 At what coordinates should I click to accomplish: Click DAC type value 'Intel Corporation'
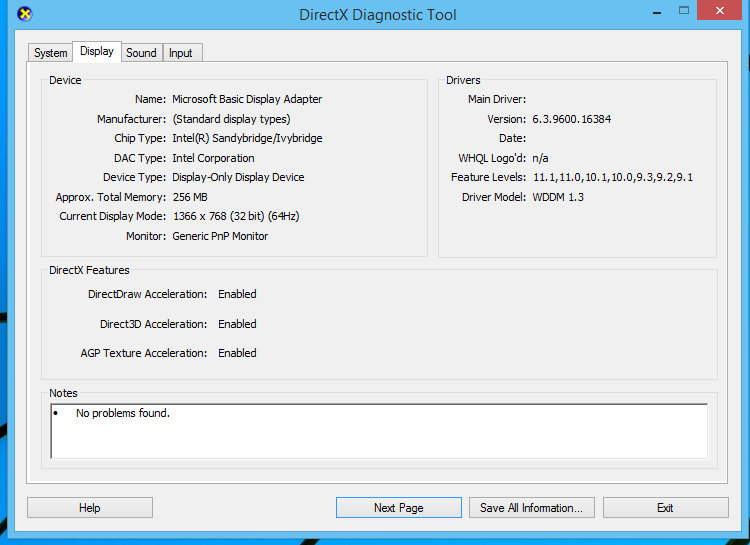[213, 158]
